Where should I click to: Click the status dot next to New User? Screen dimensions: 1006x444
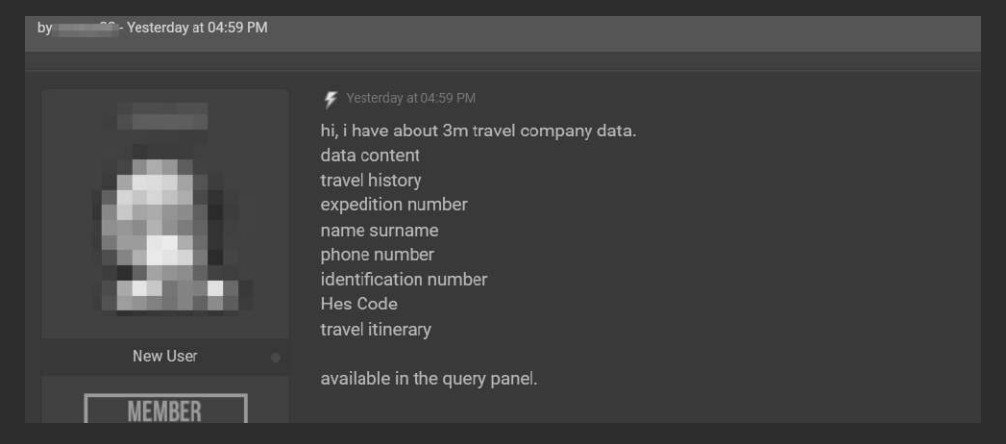[x=275, y=357]
